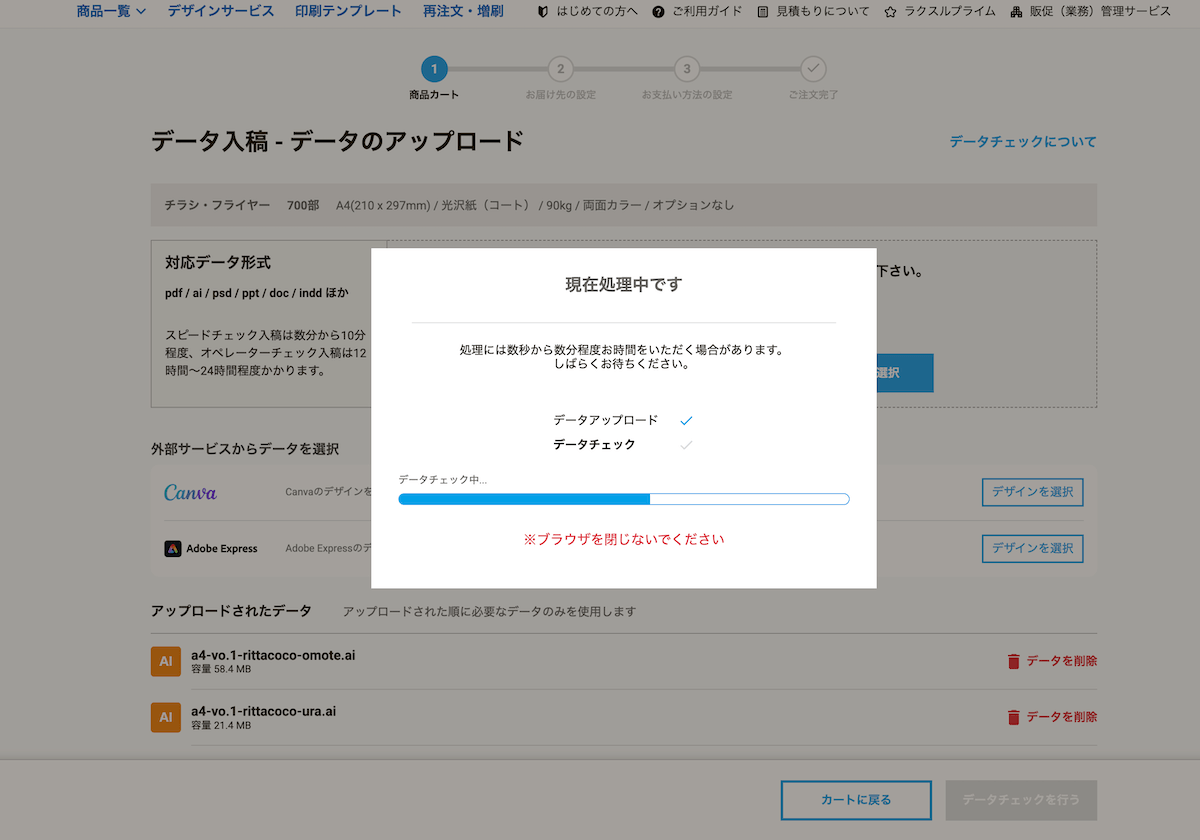Click the ※ブラウザを閉じないでください warning text
The height and width of the screenshot is (840, 1200).
pos(624,539)
